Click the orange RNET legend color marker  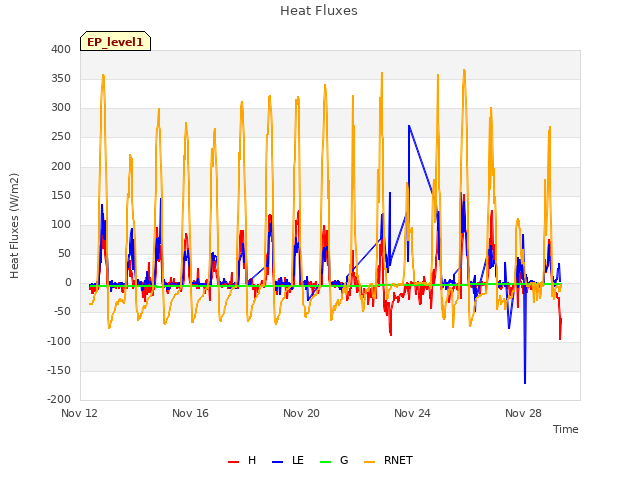(x=369, y=462)
